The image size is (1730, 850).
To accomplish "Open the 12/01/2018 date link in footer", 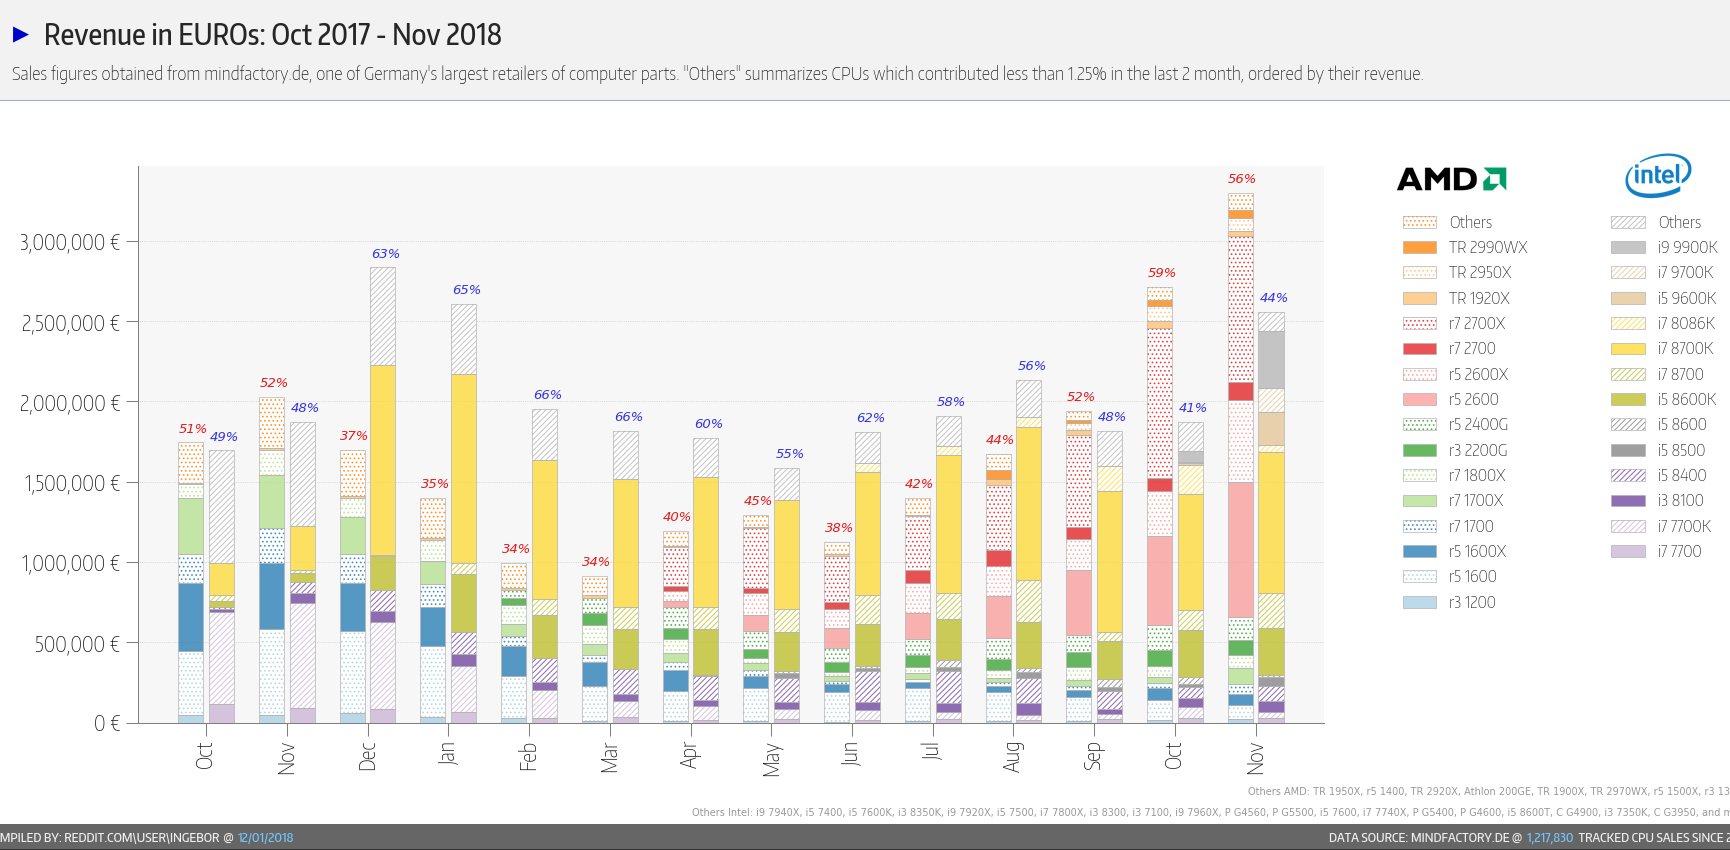I will [265, 838].
